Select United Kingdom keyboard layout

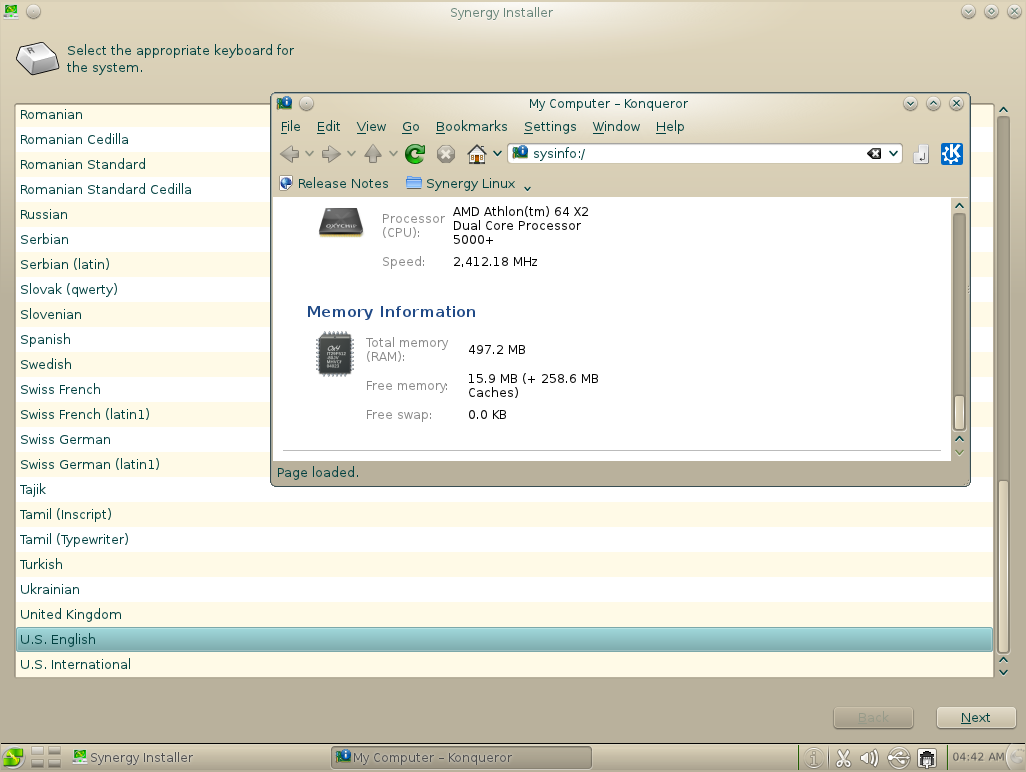(71, 614)
